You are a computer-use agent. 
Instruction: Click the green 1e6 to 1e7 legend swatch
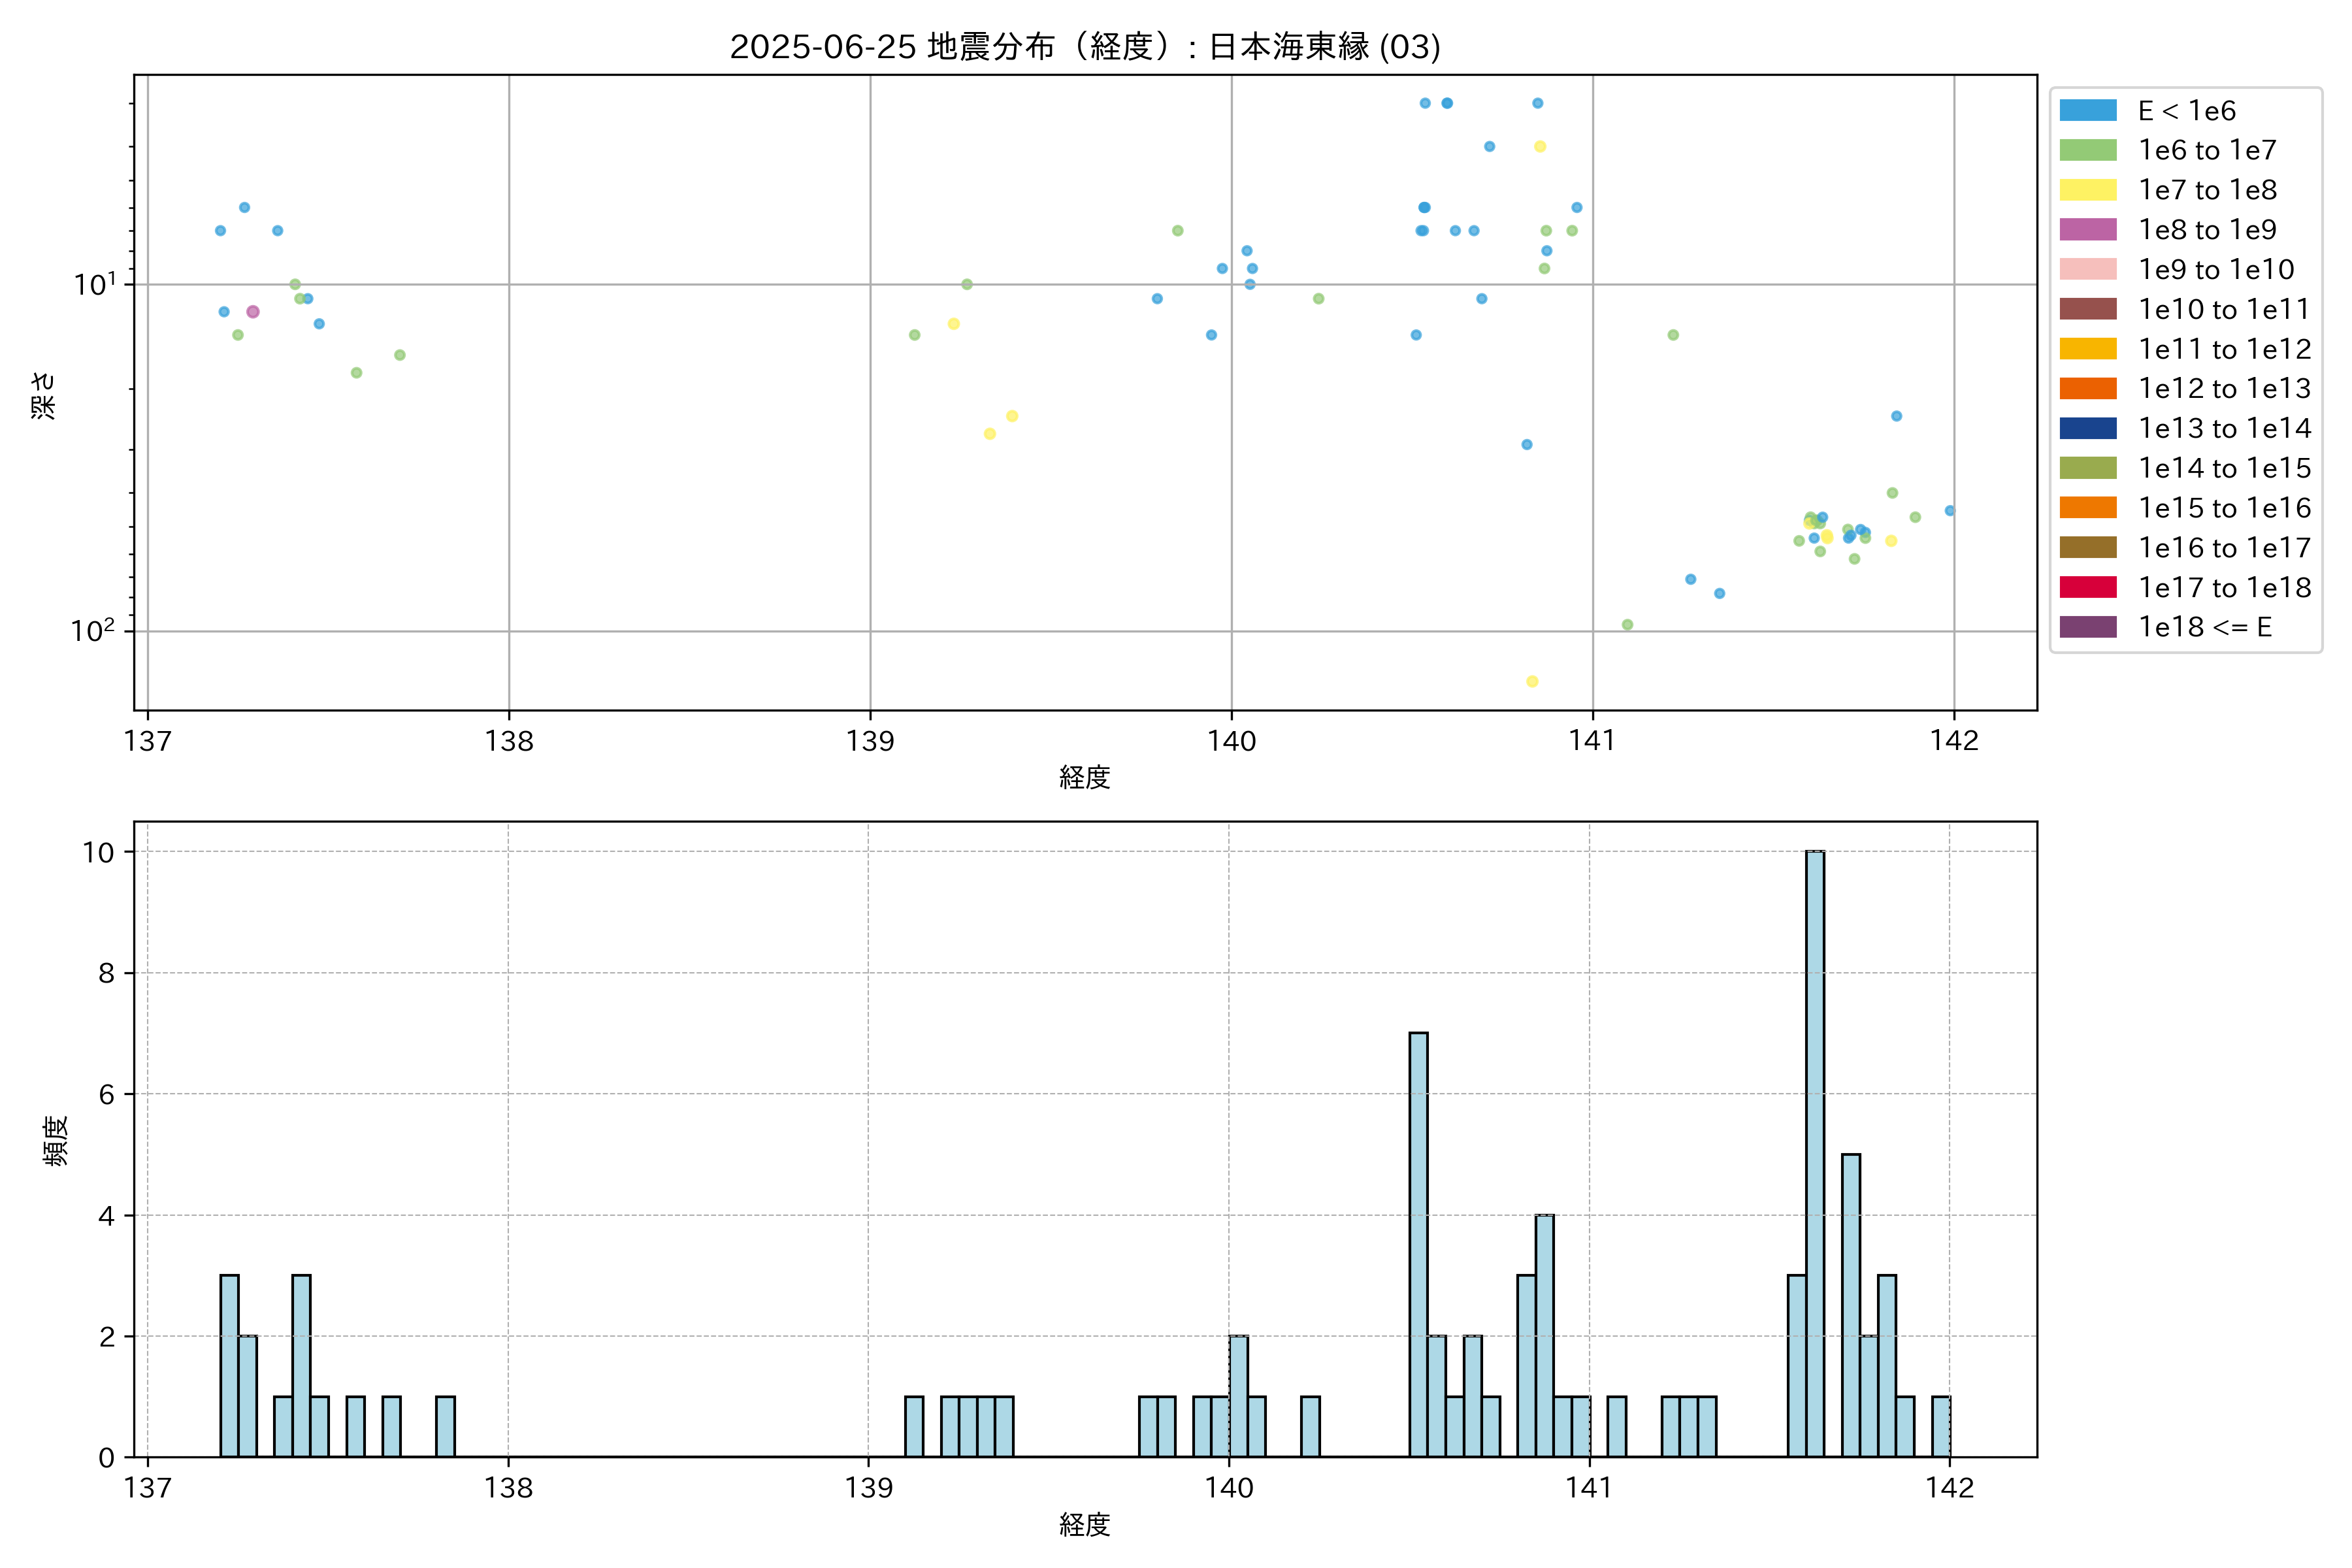pos(2087,150)
